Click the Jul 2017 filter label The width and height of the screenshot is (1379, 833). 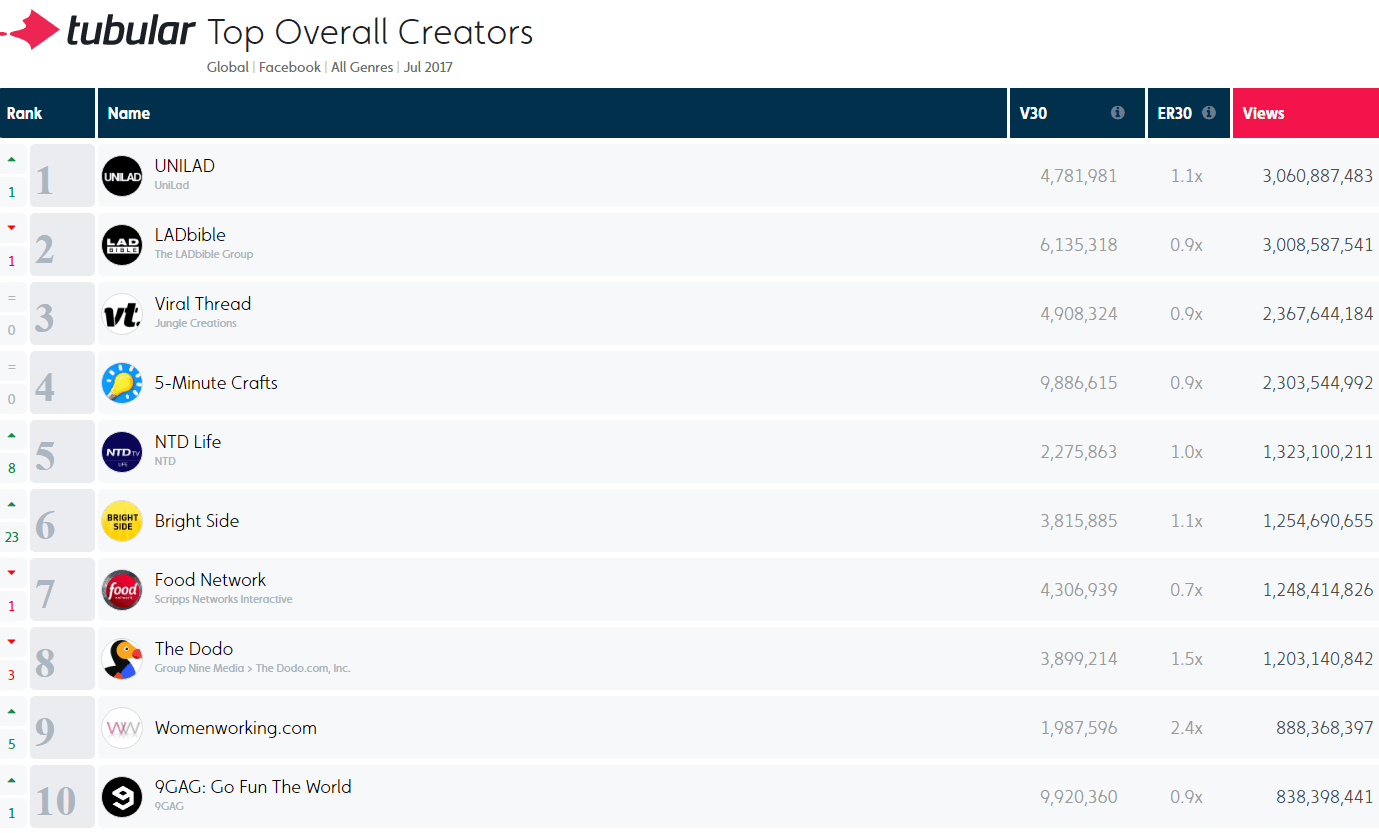click(428, 67)
